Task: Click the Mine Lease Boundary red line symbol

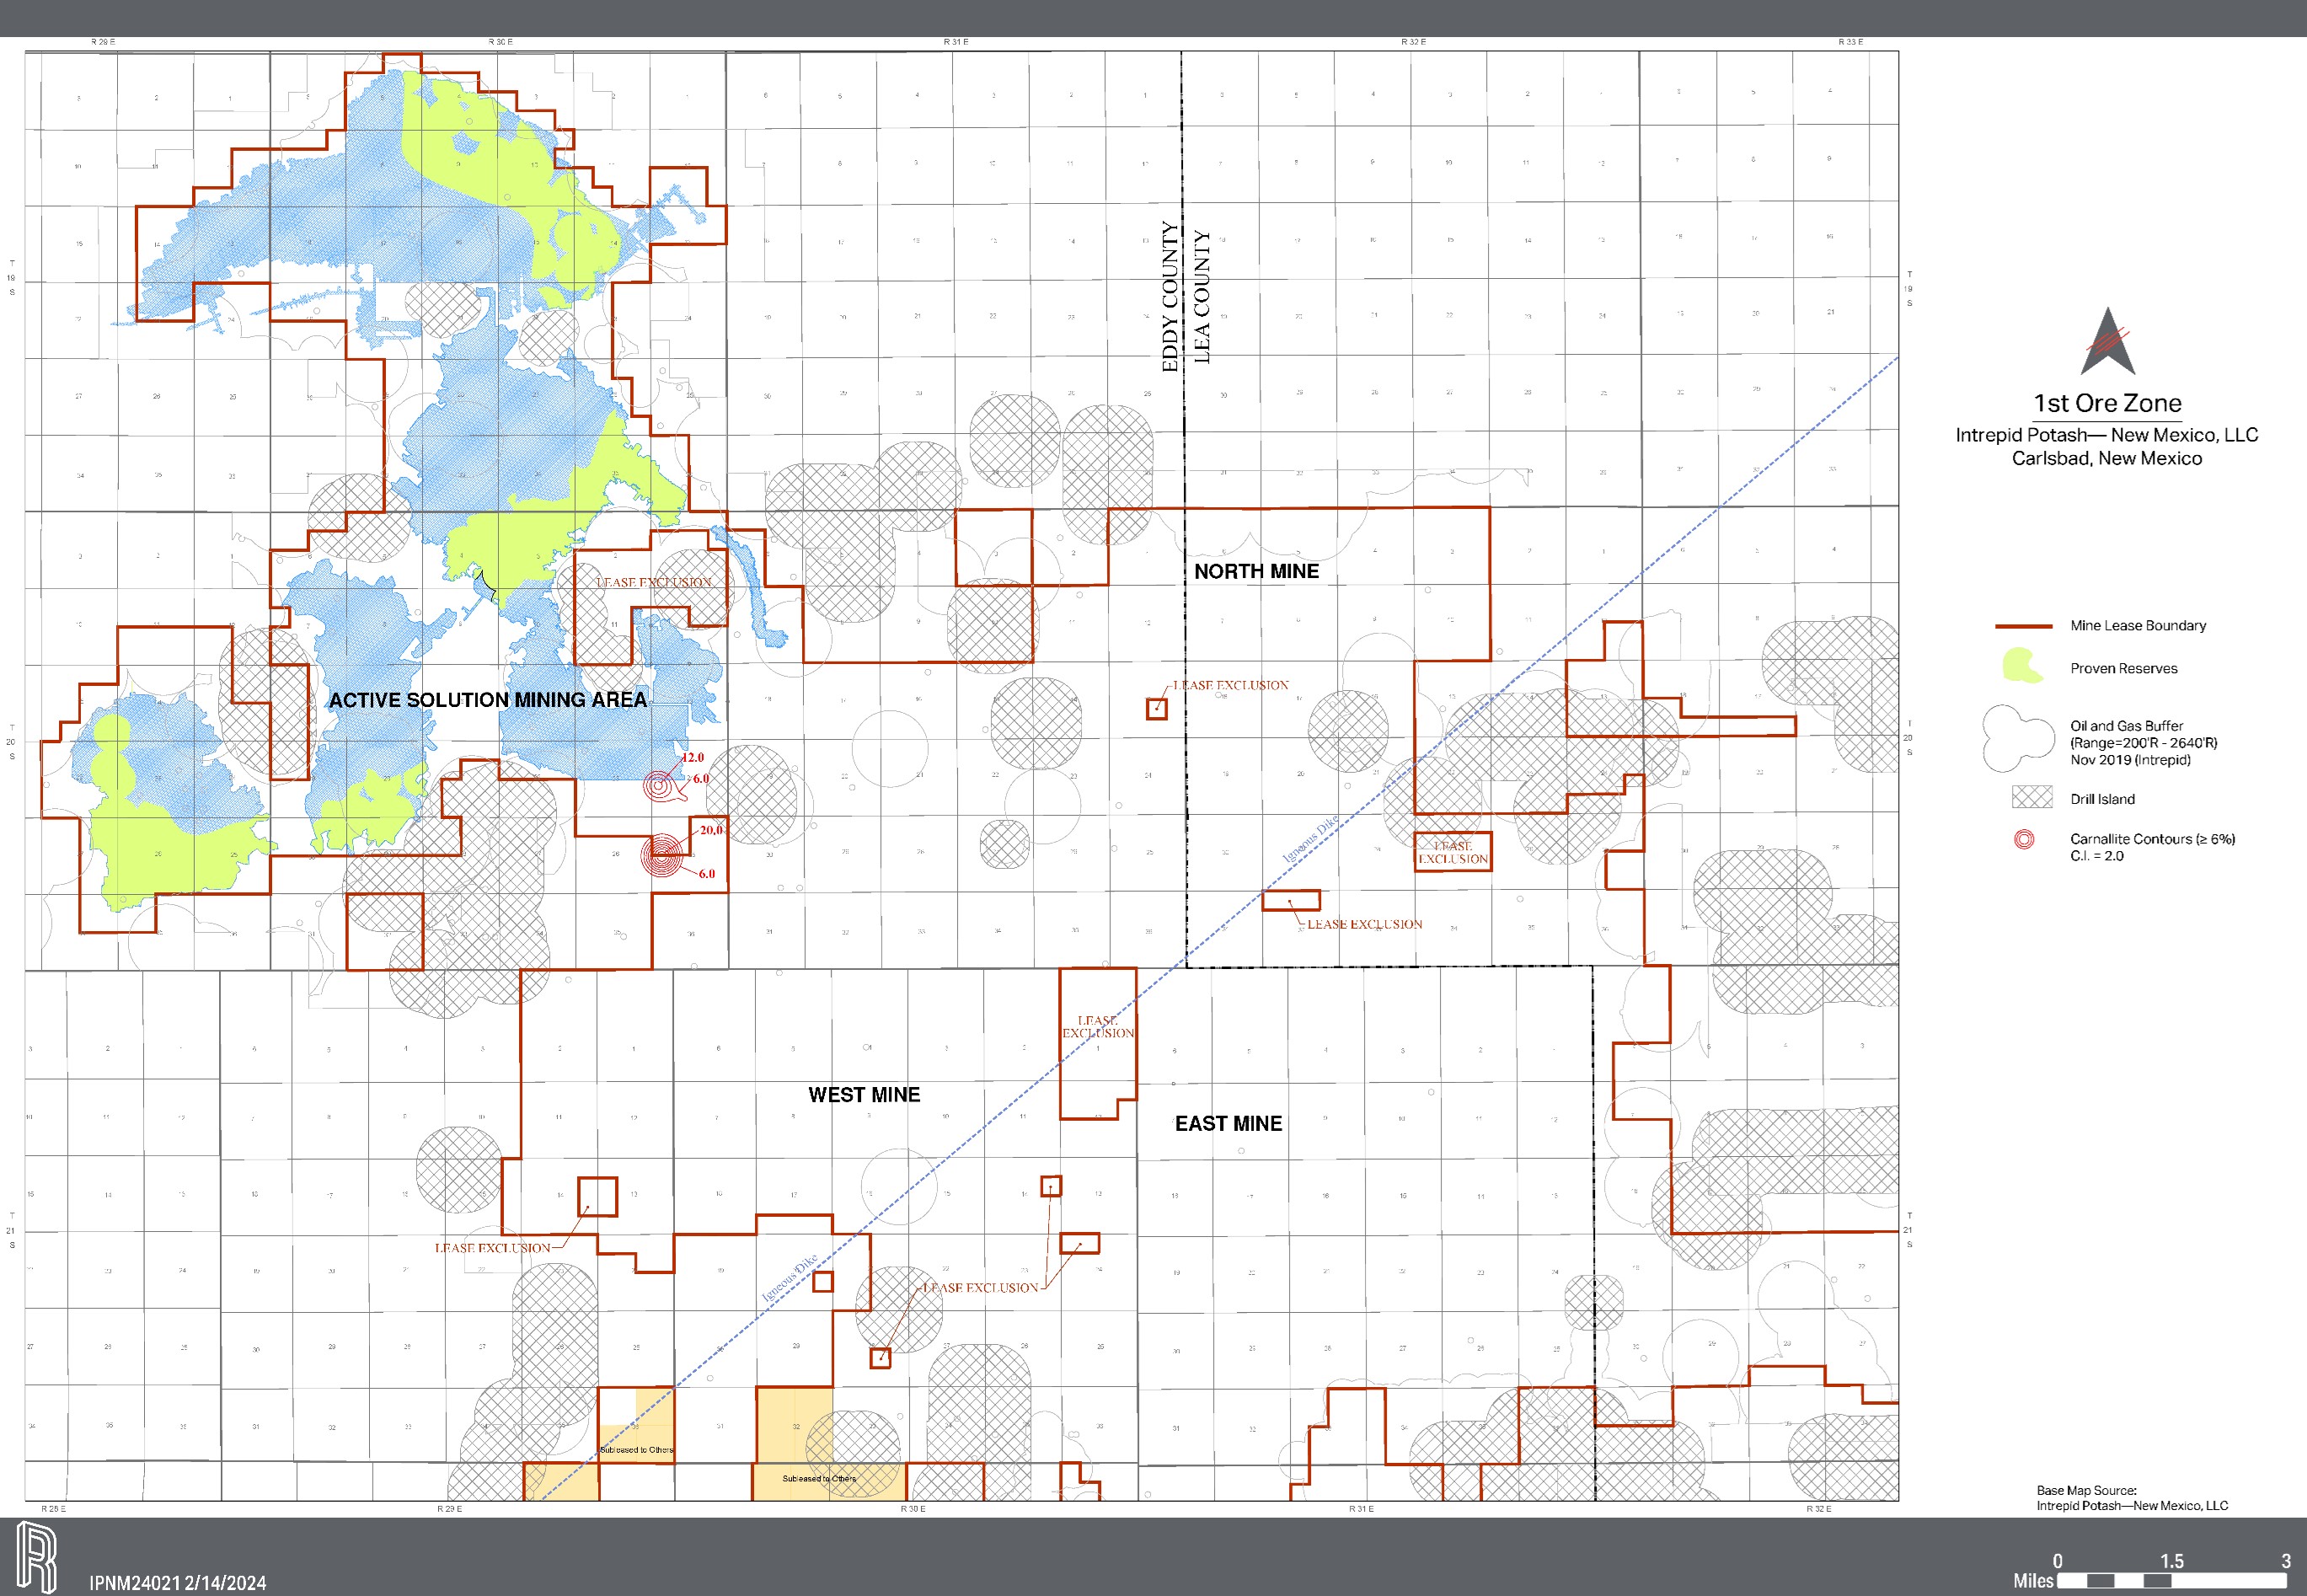Action: pos(2024,626)
